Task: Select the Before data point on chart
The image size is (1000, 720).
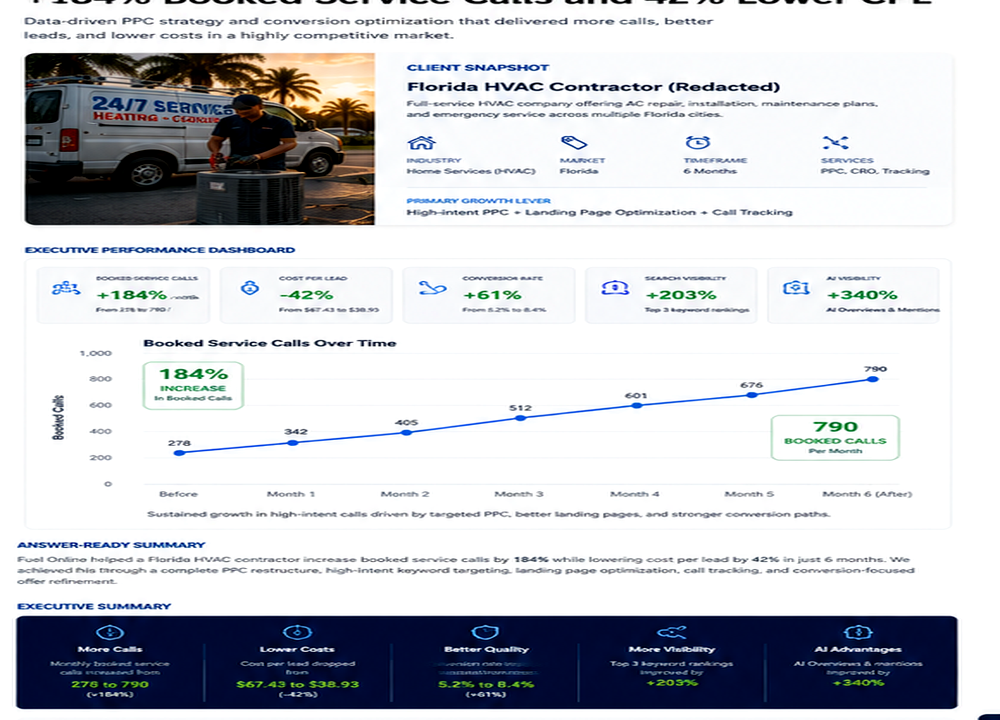Action: (x=179, y=453)
